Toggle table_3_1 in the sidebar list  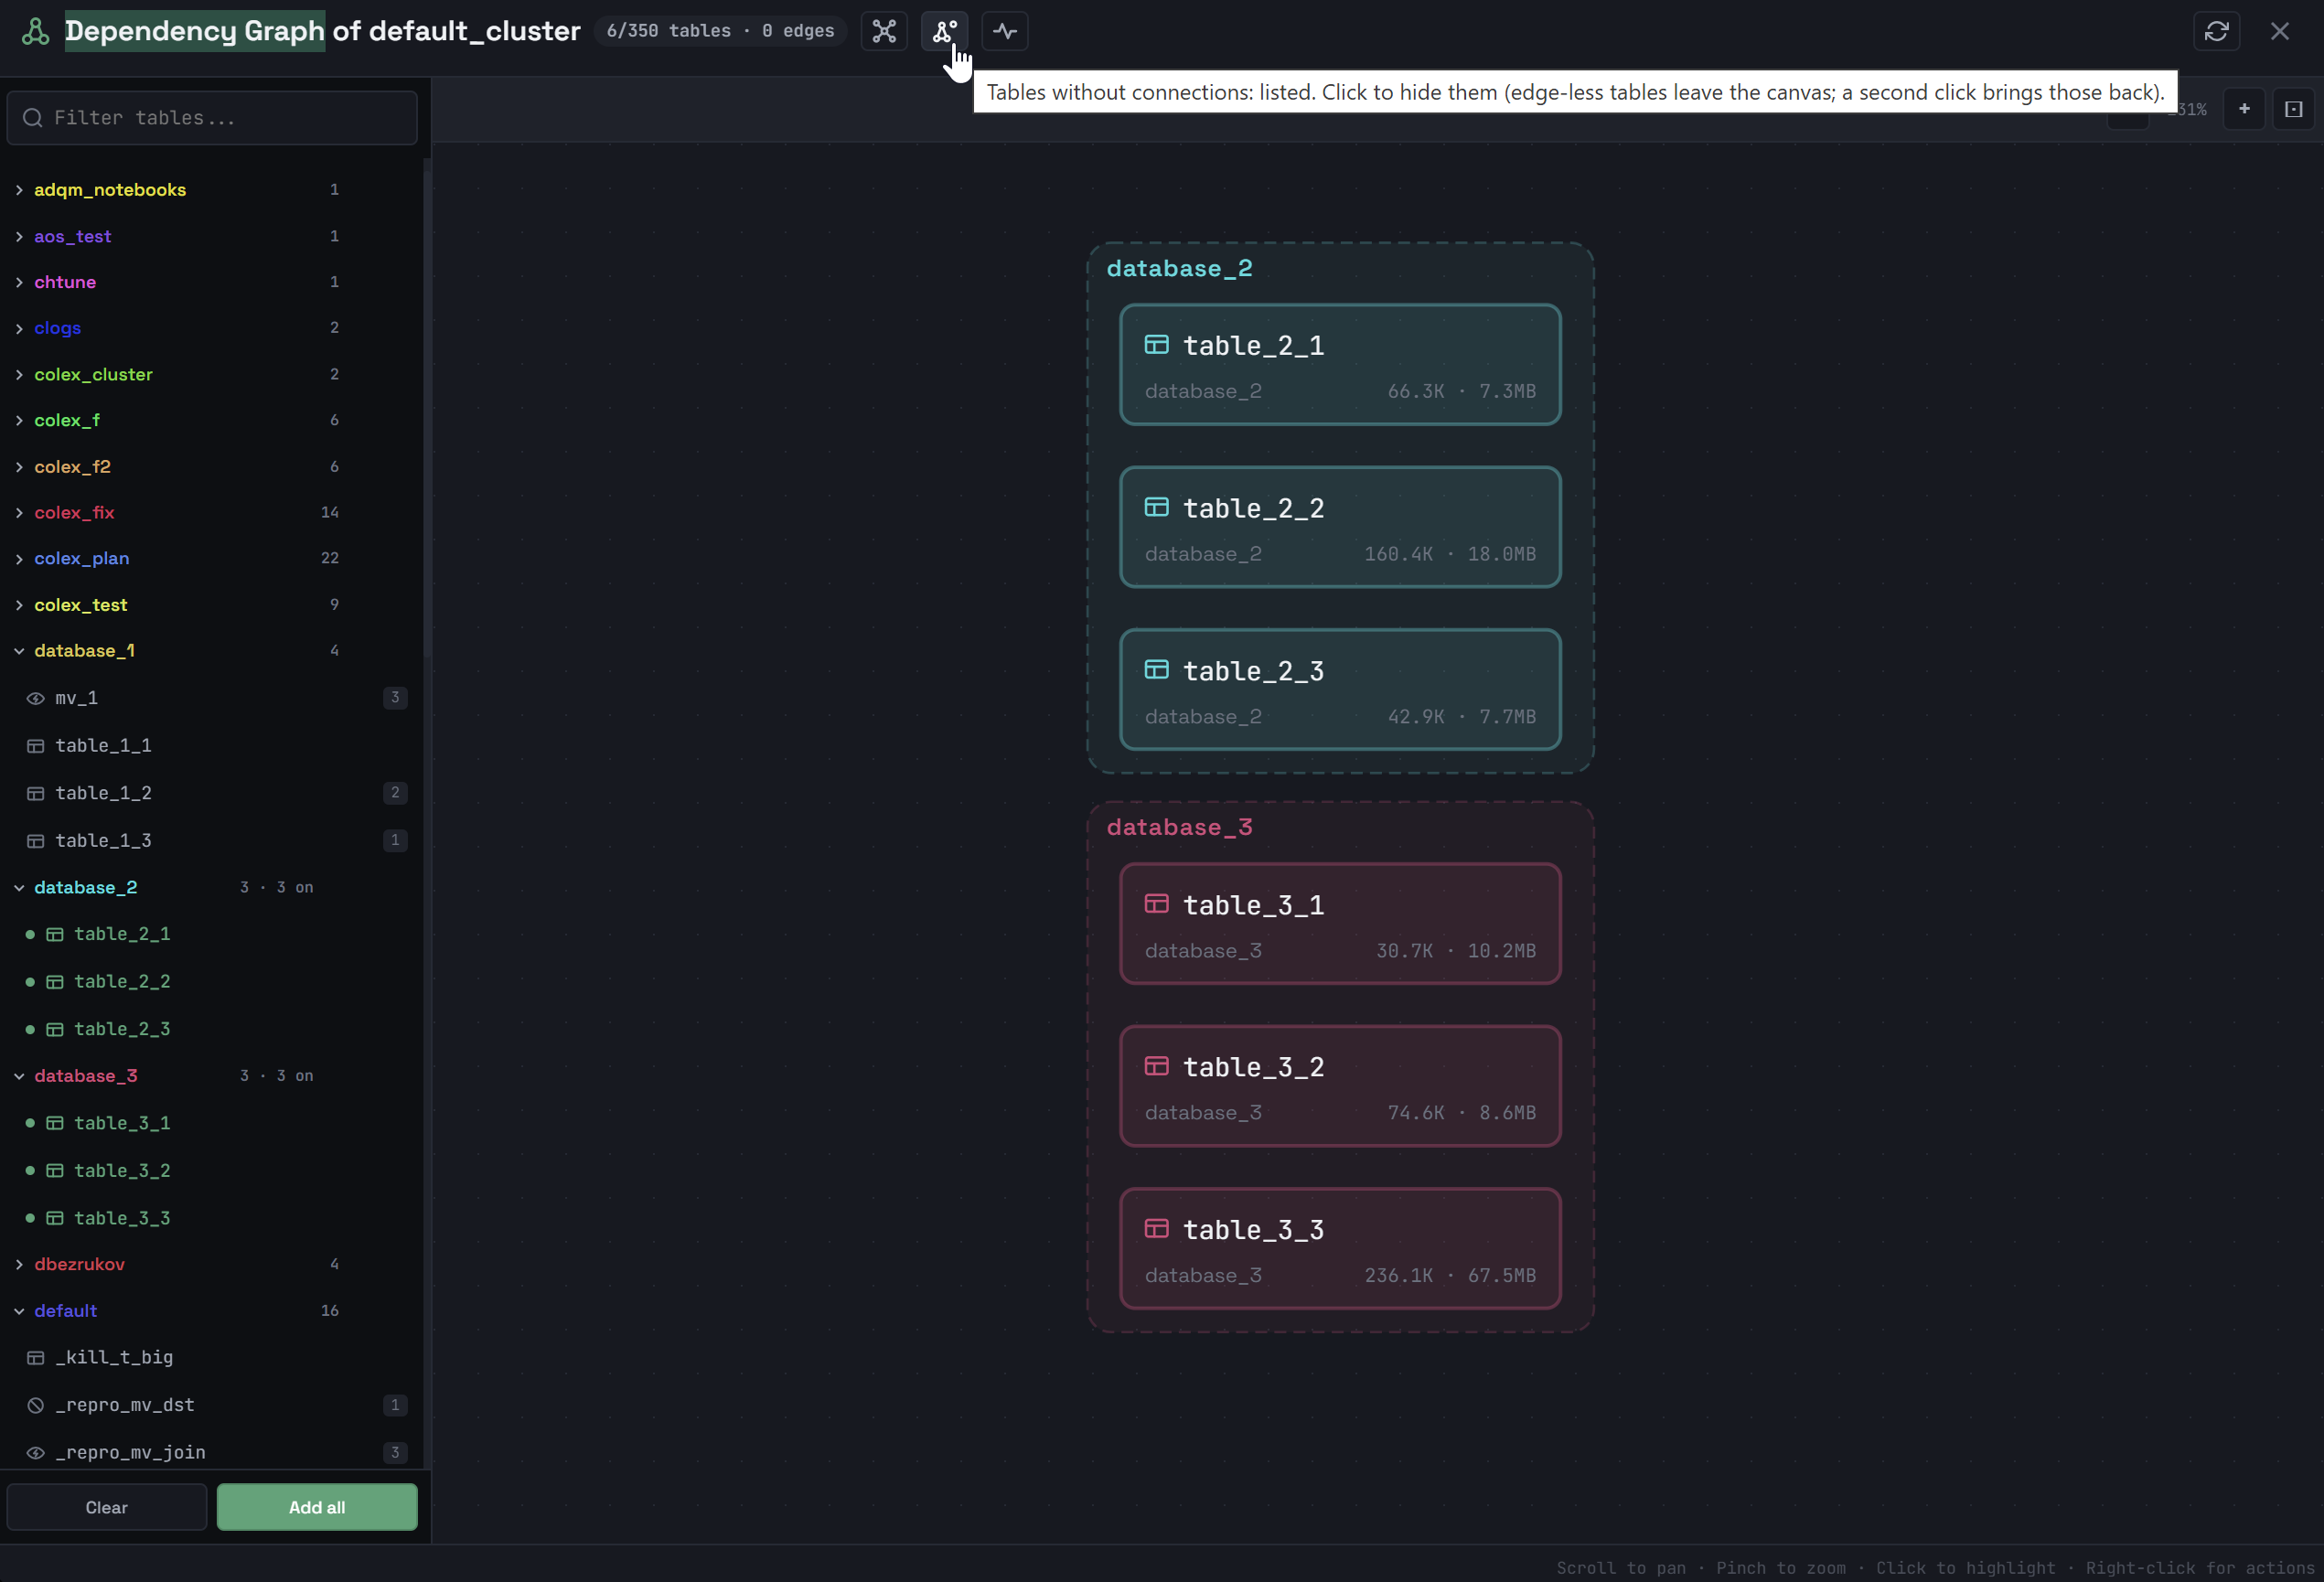[214, 1123]
